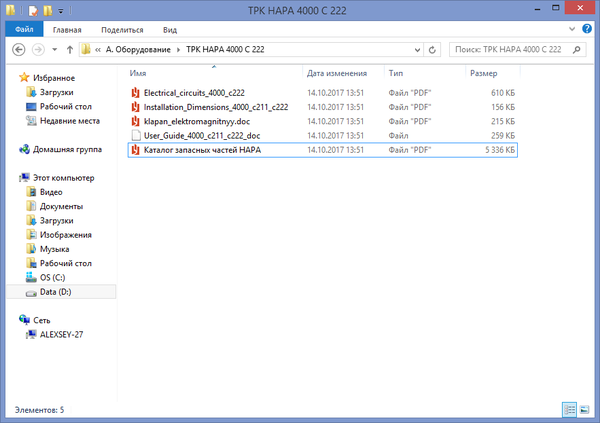Sort by Размер column header

pos(484,73)
